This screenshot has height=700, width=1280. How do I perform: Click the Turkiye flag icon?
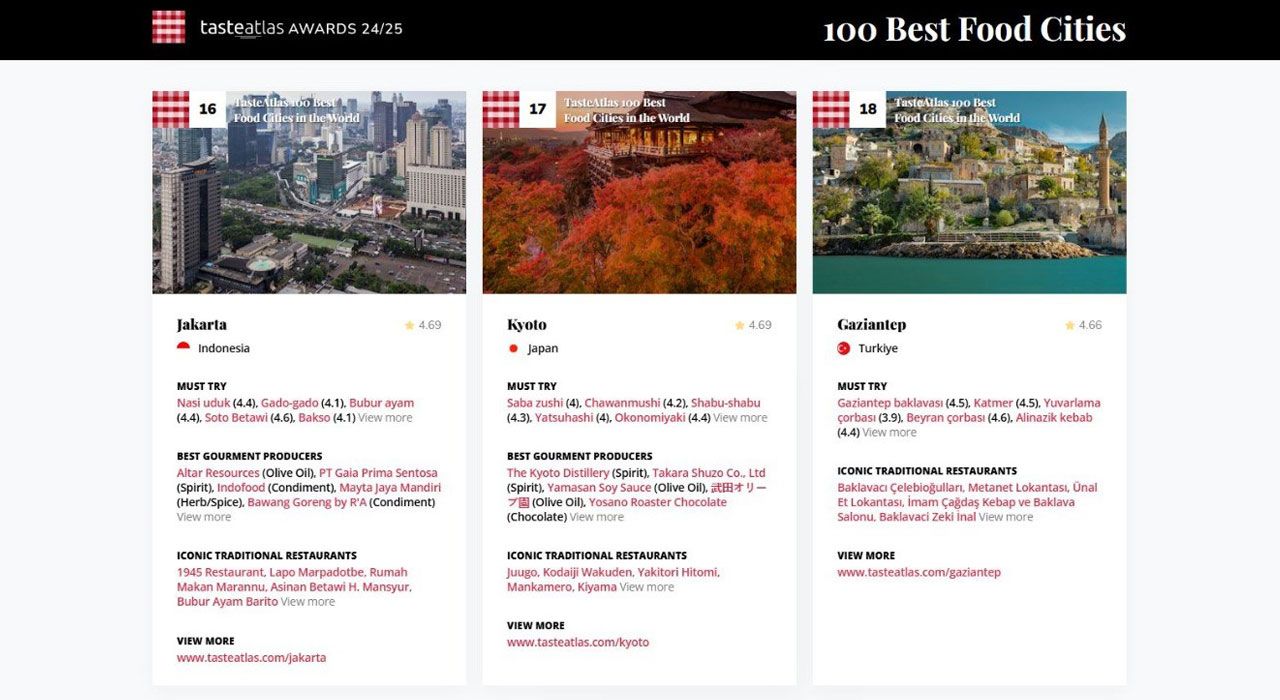point(844,348)
